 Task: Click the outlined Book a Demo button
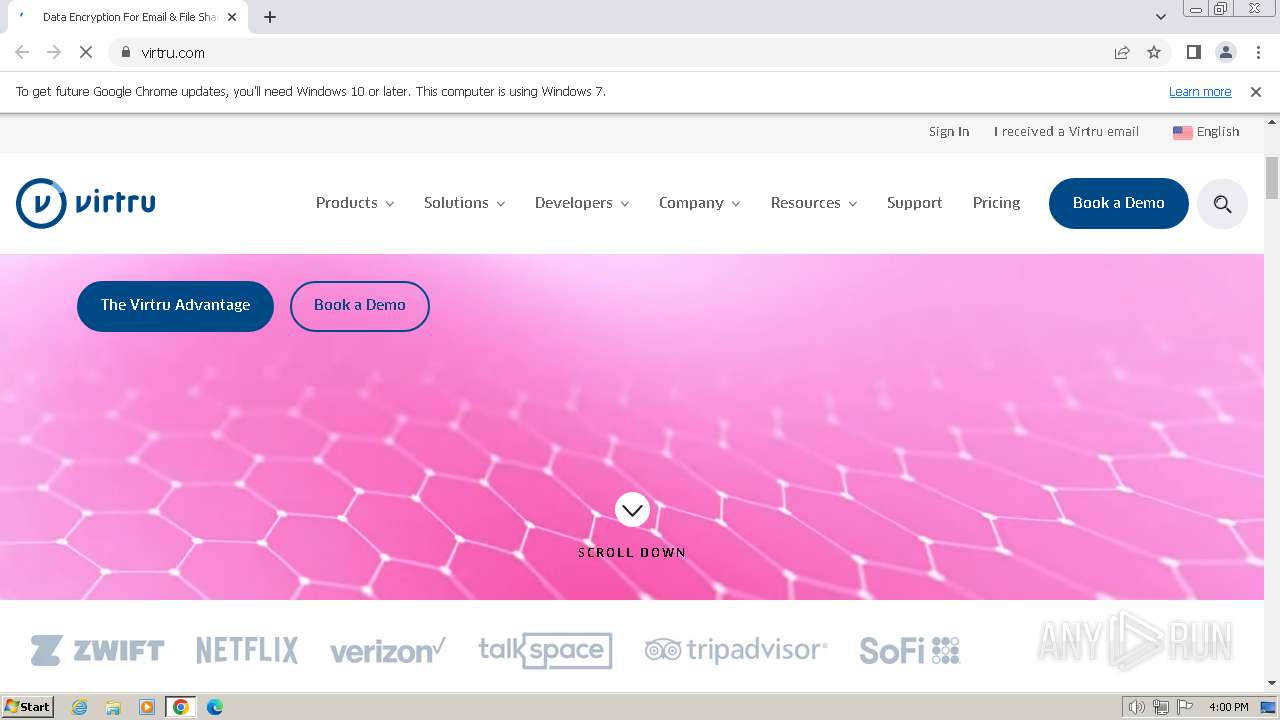pyautogui.click(x=360, y=306)
